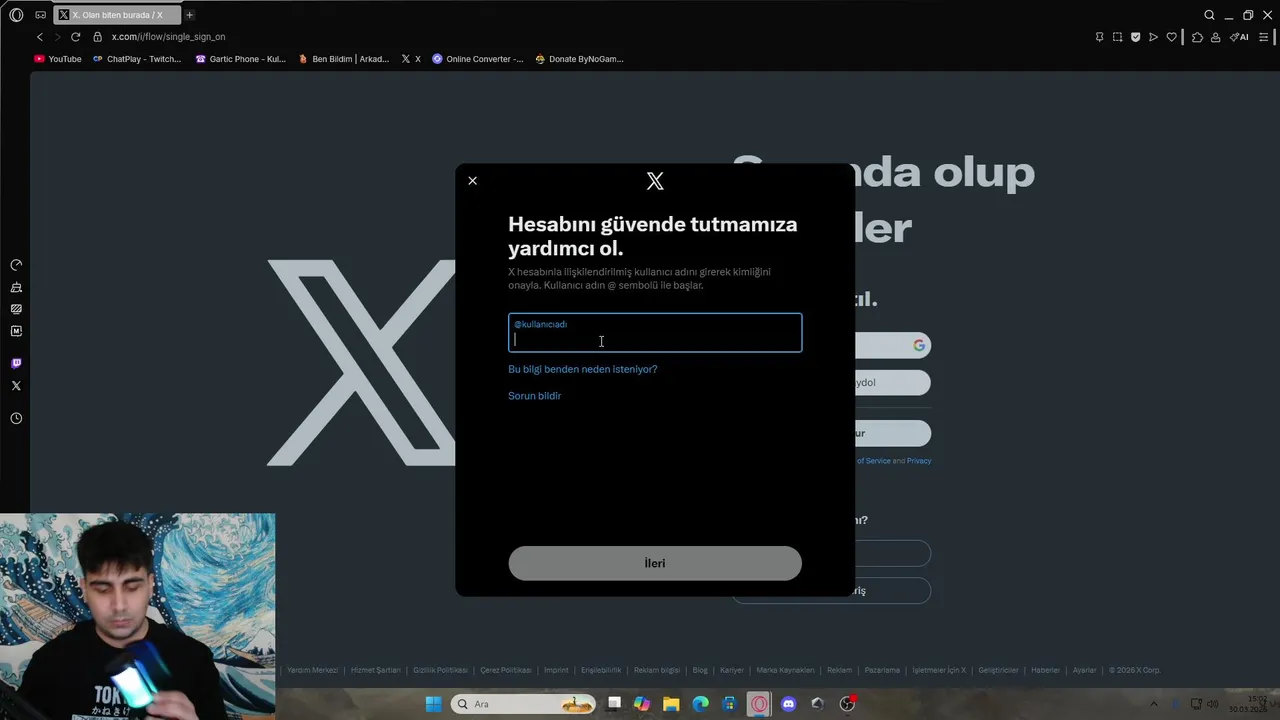
Task: Open Haberler footer link
Action: pyautogui.click(x=1045, y=670)
